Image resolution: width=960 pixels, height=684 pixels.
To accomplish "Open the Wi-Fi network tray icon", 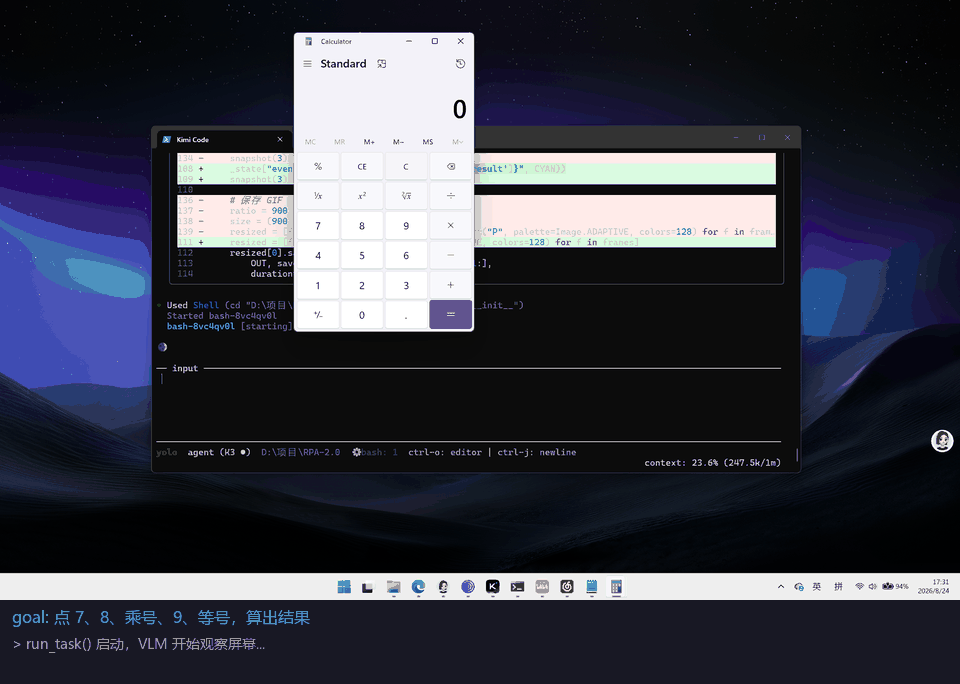I will tap(860, 586).
